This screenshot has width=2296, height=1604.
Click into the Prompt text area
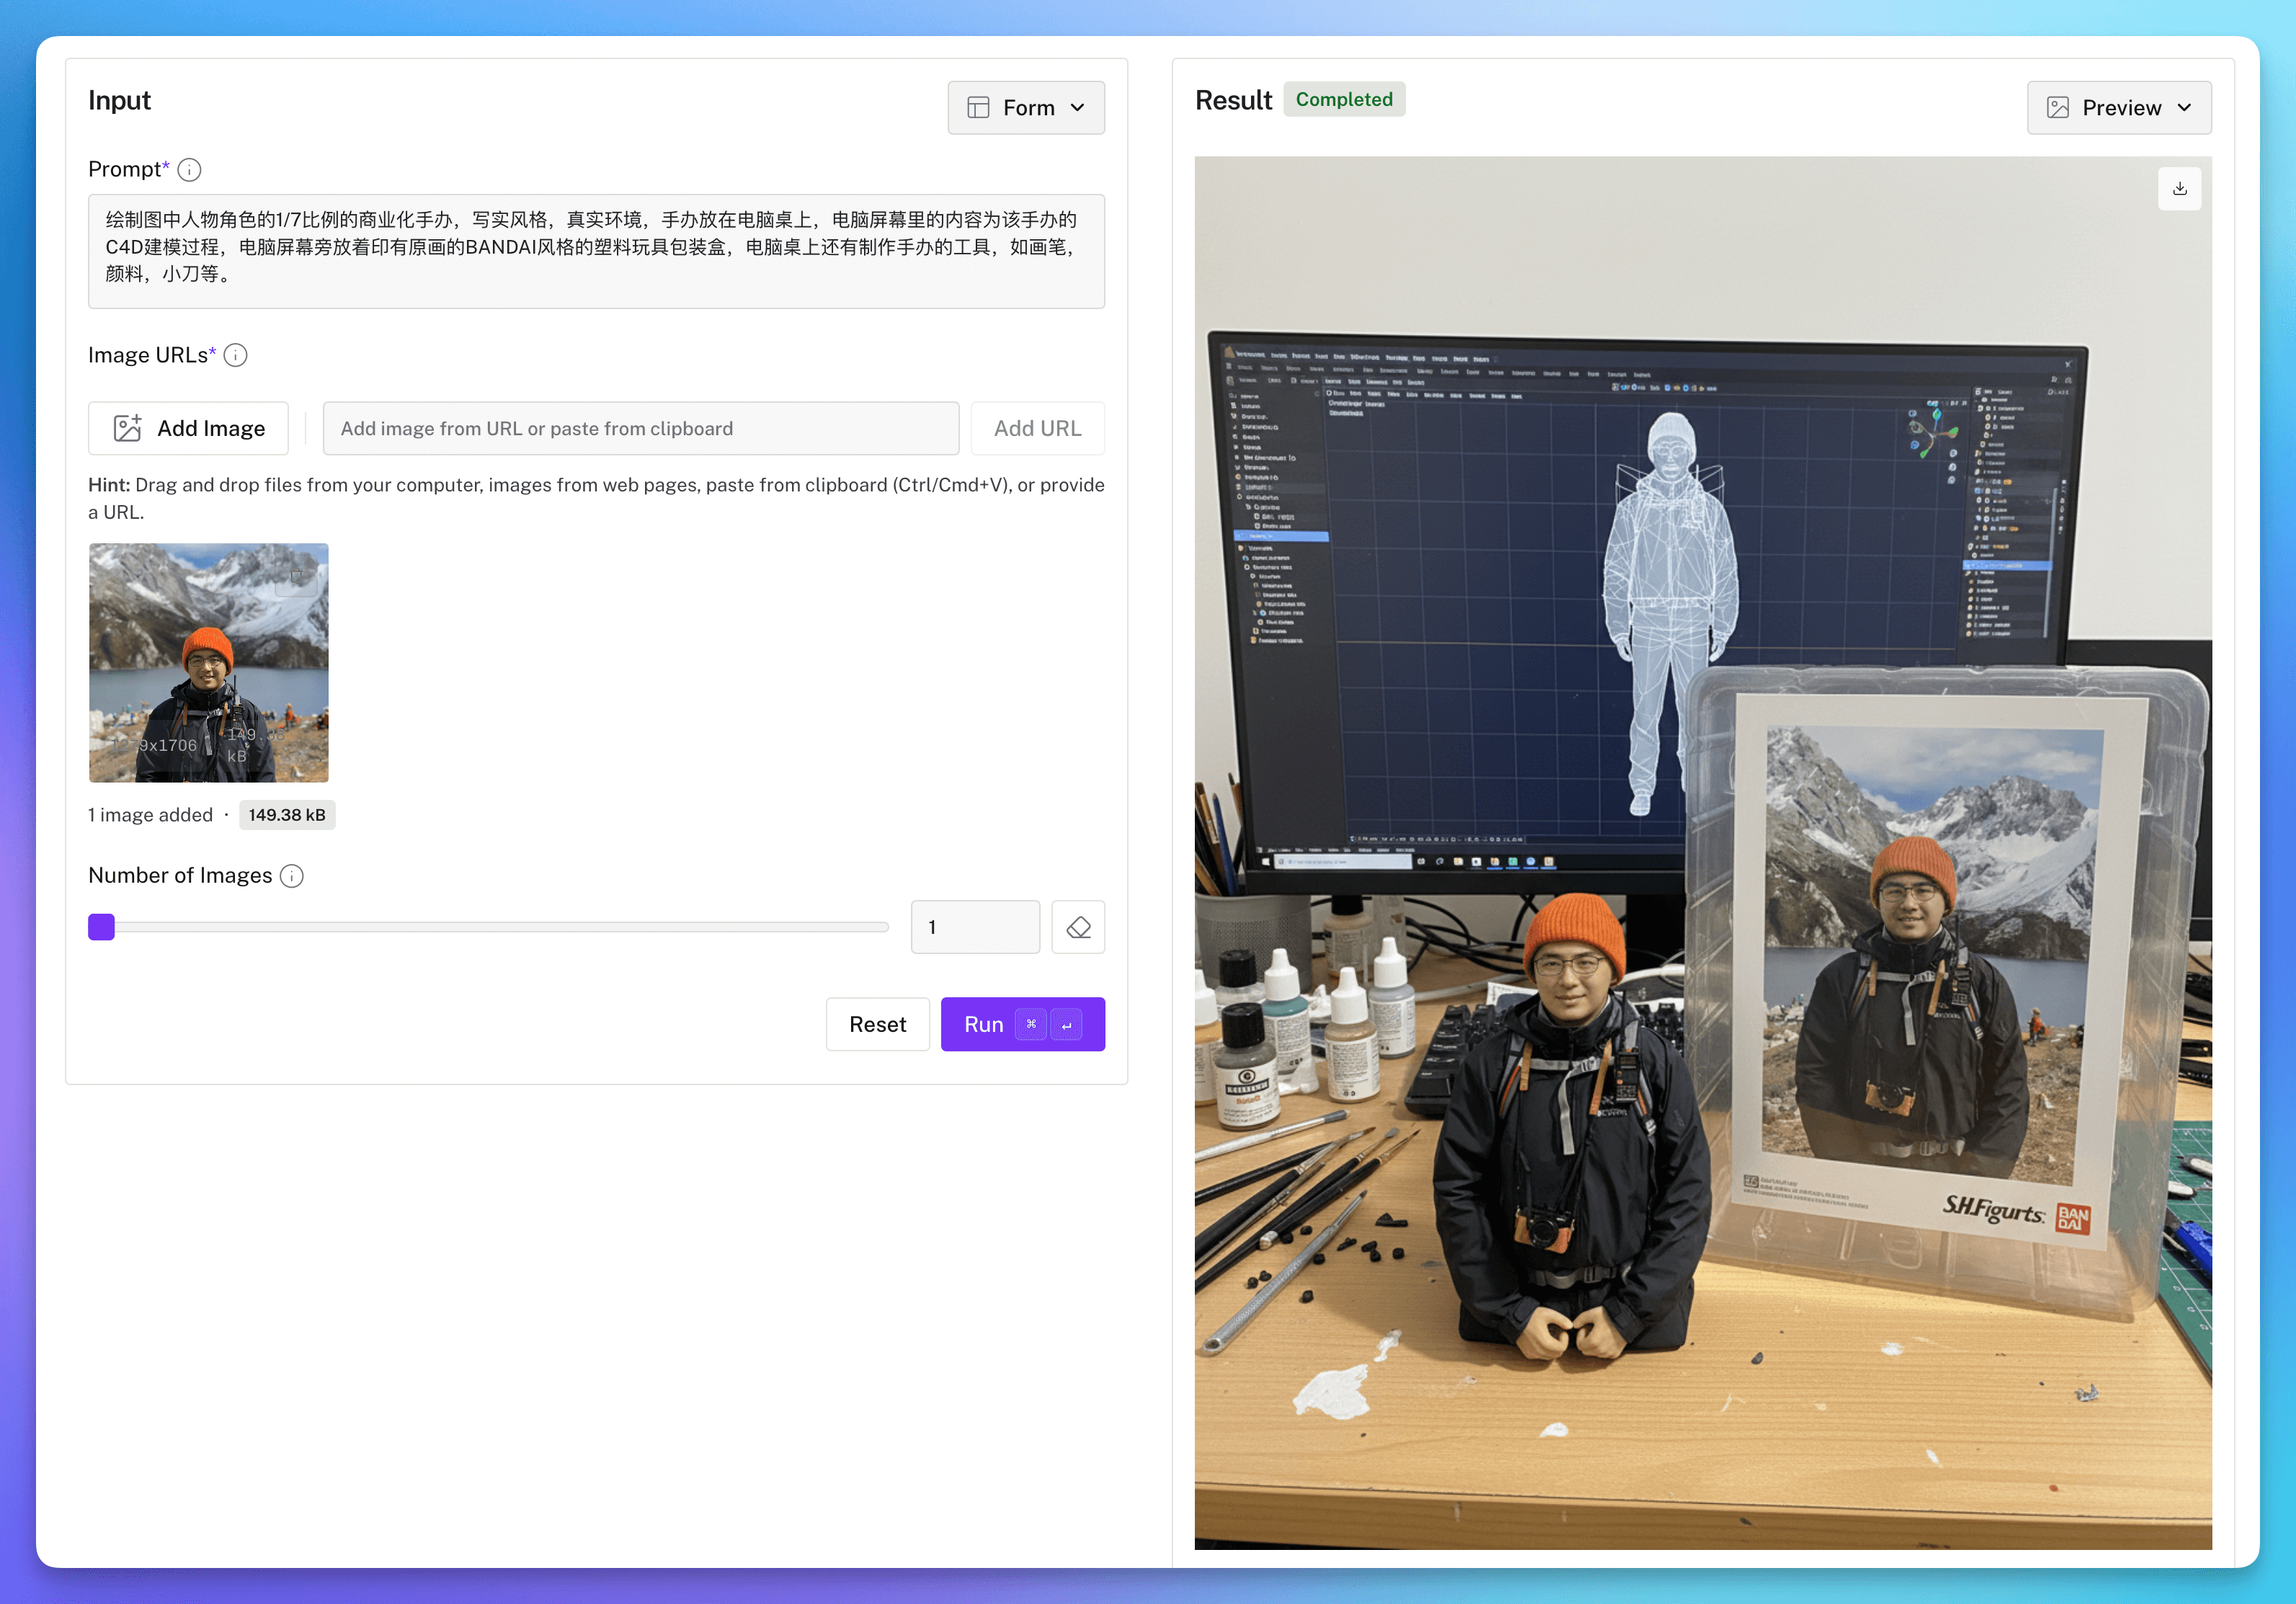tap(596, 250)
